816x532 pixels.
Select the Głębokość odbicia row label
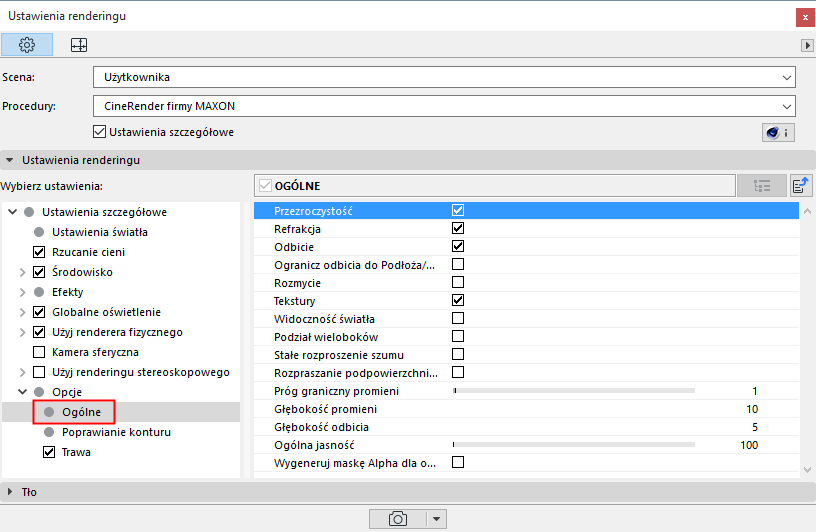click(321, 427)
